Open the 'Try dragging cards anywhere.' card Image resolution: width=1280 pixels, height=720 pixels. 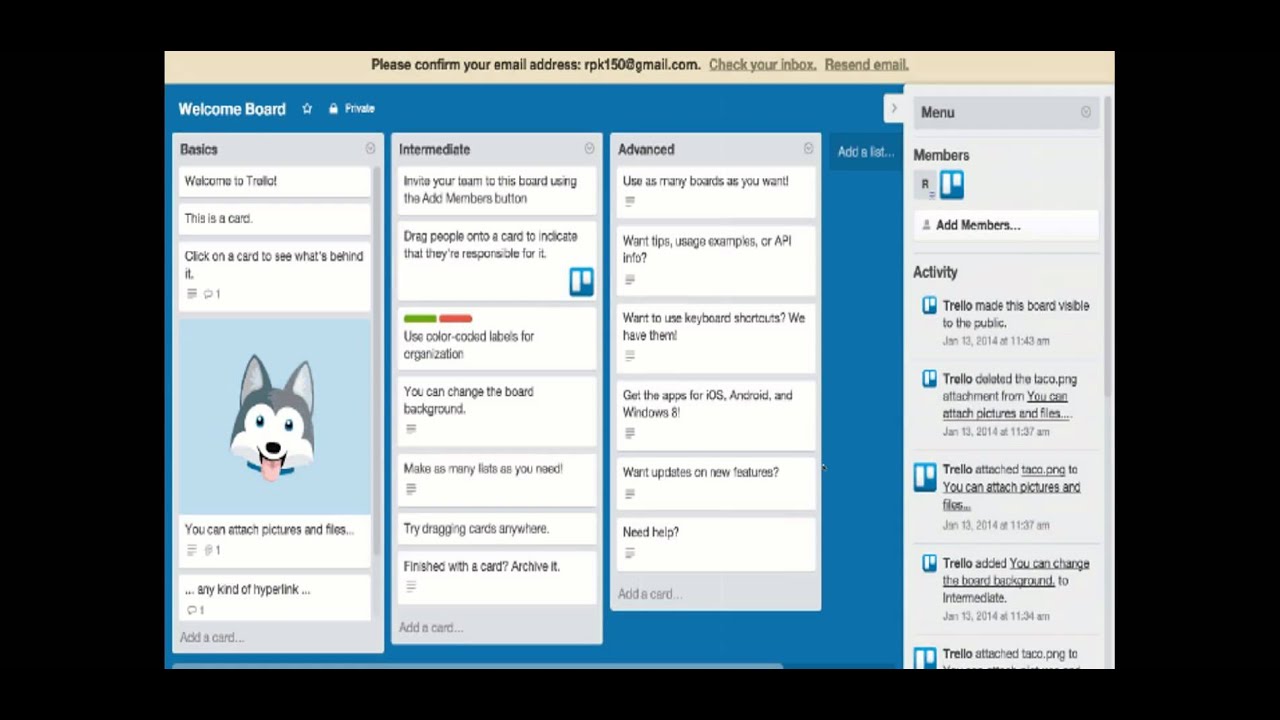[497, 529]
